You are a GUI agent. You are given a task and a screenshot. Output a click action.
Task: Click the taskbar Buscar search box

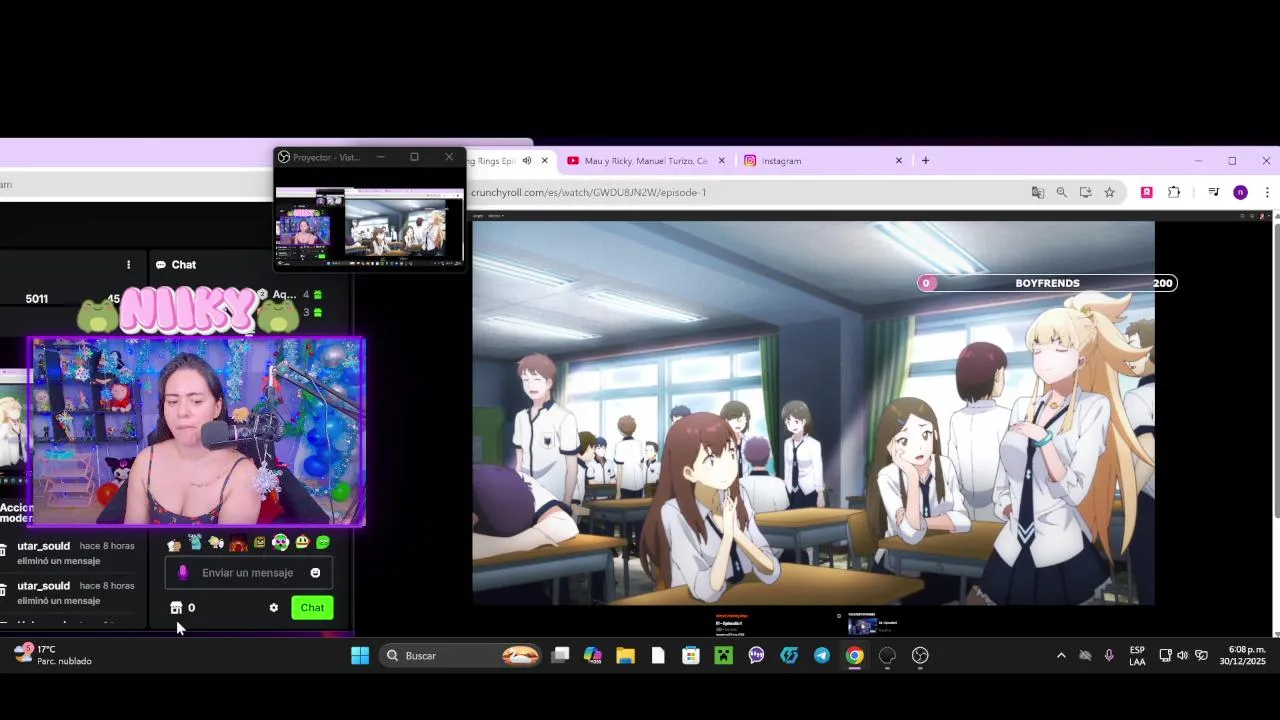(462, 656)
